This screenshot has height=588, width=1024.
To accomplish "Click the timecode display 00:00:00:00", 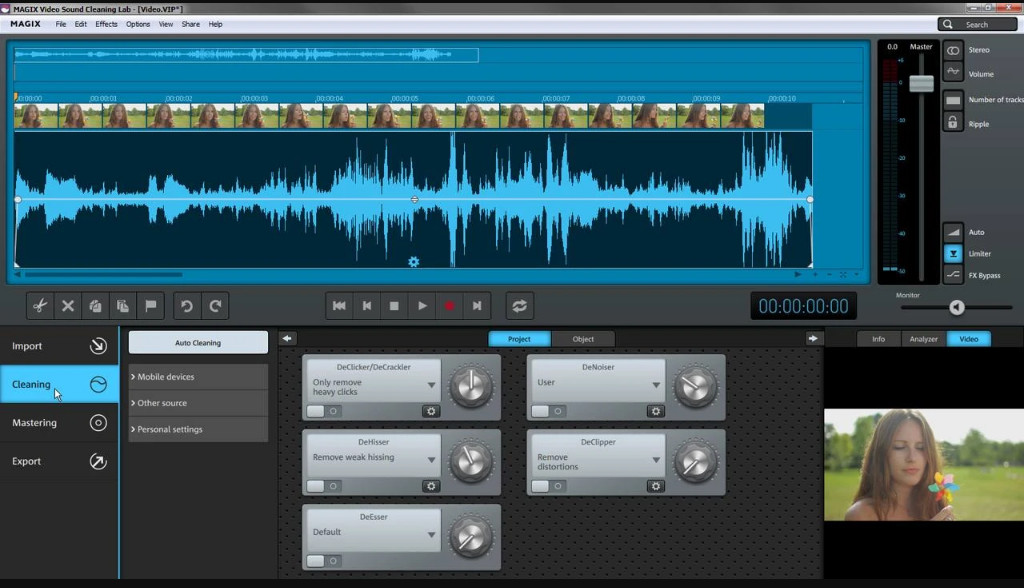I will (803, 306).
